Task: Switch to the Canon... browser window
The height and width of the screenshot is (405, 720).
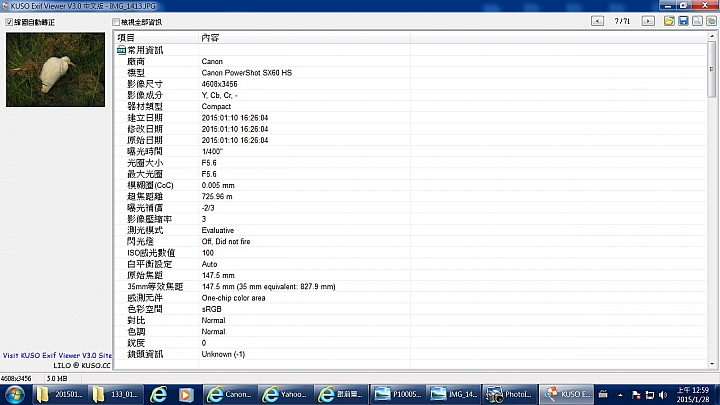Action: coord(230,394)
